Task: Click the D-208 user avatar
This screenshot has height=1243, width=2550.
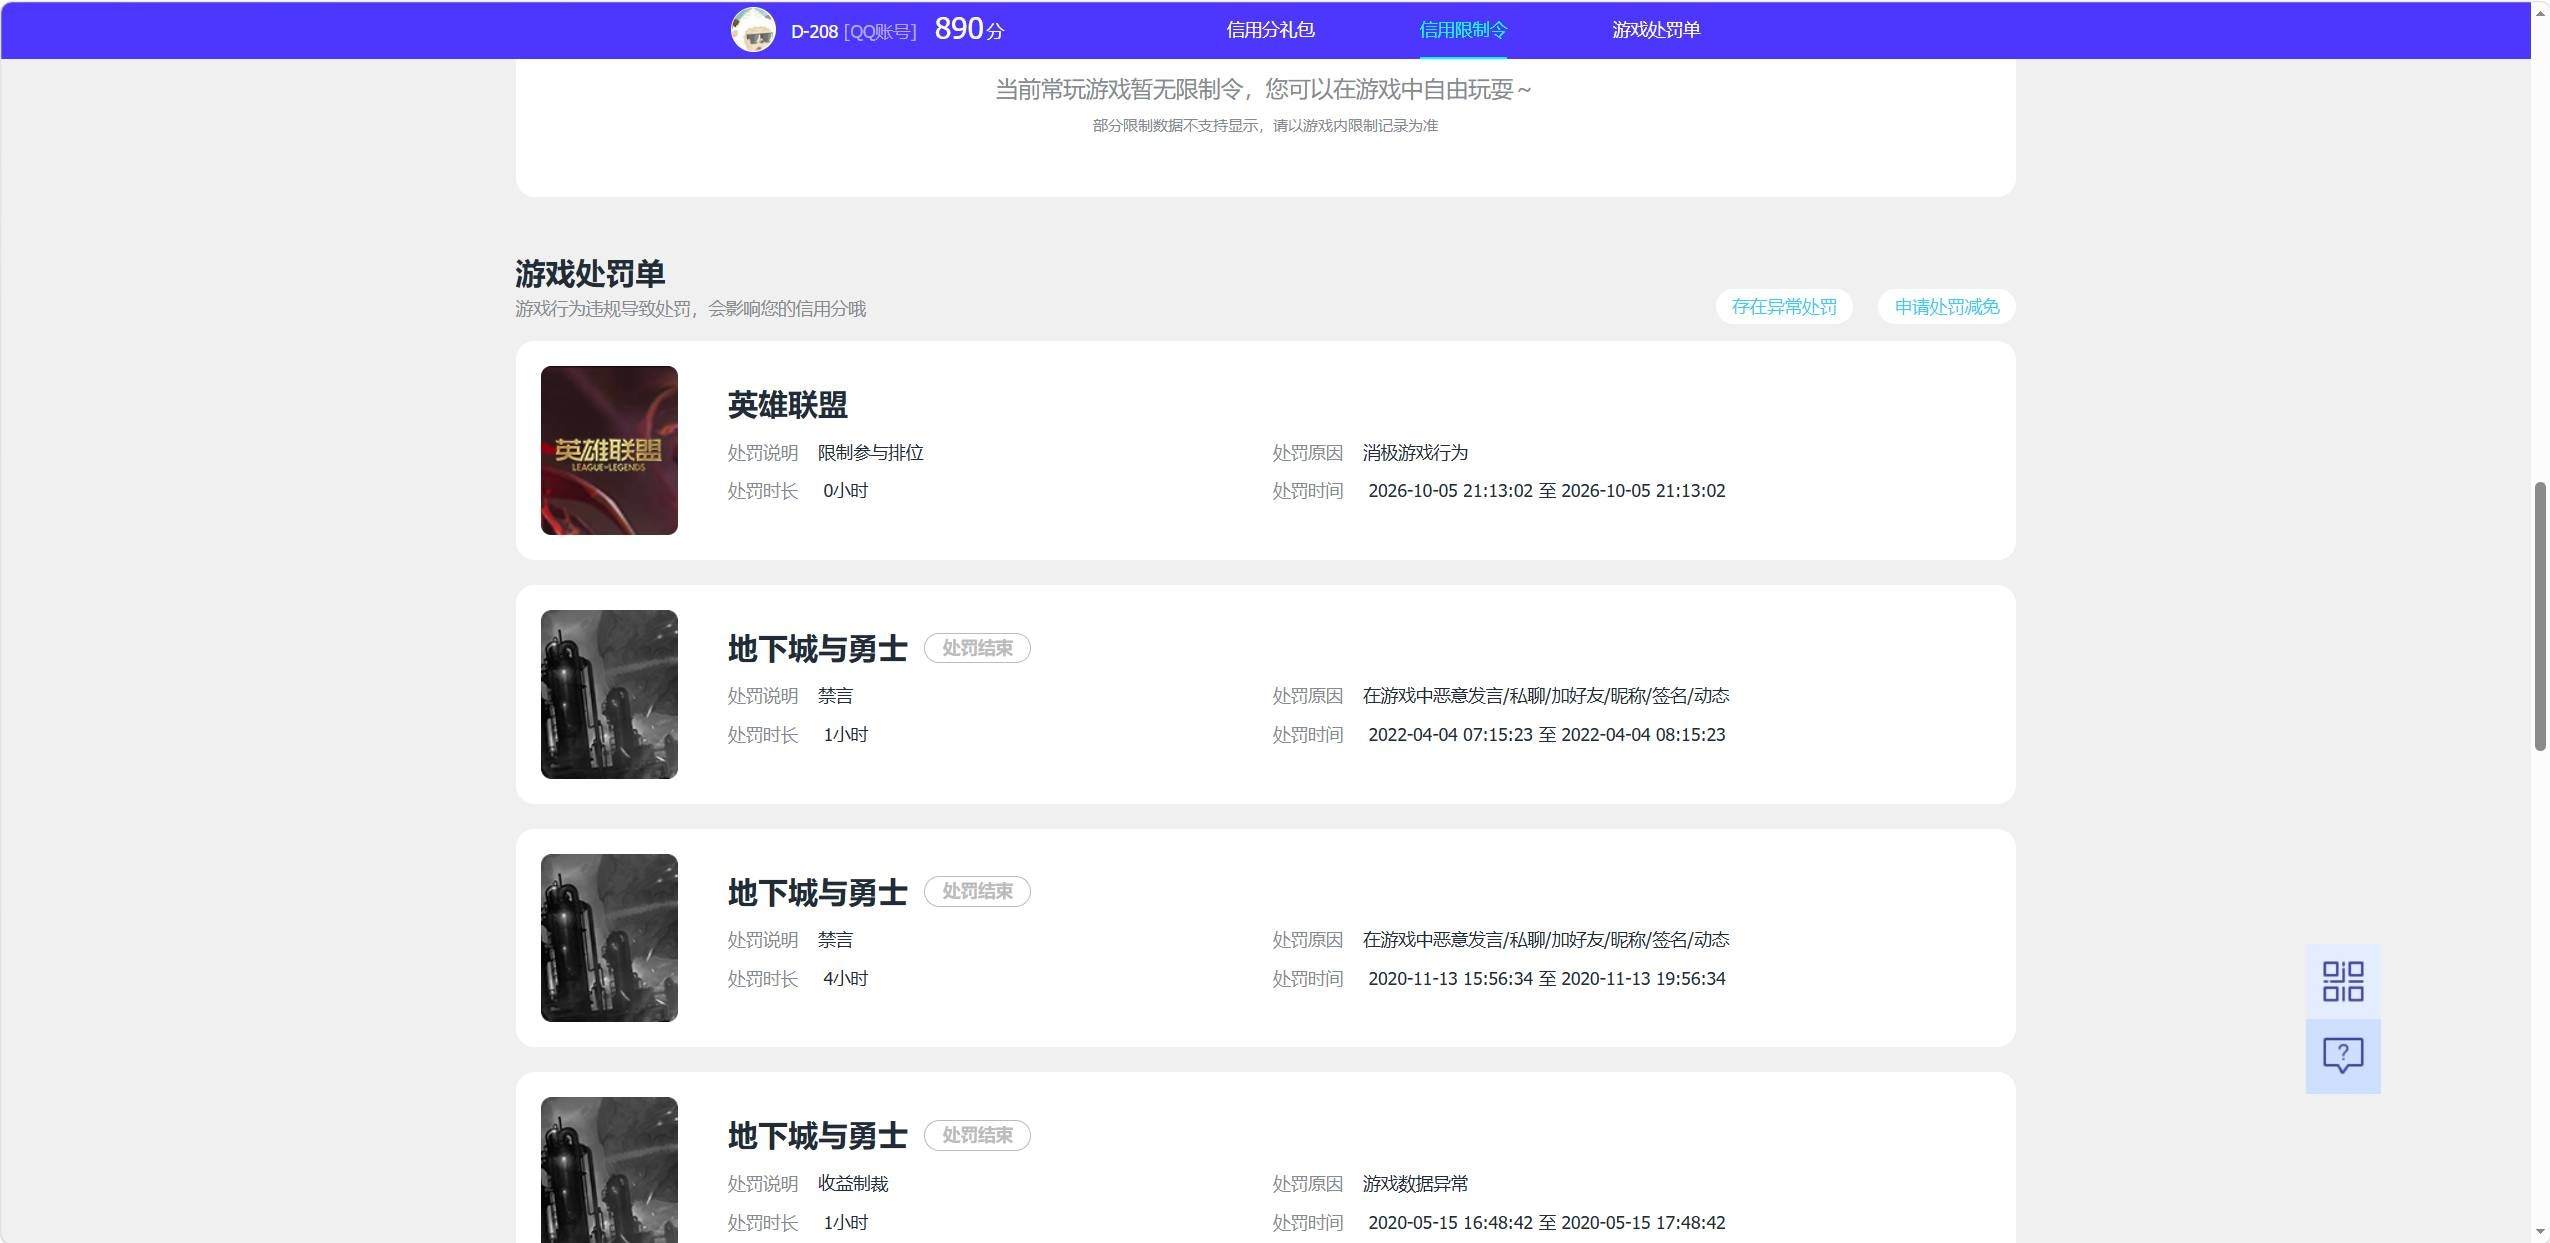Action: [753, 30]
